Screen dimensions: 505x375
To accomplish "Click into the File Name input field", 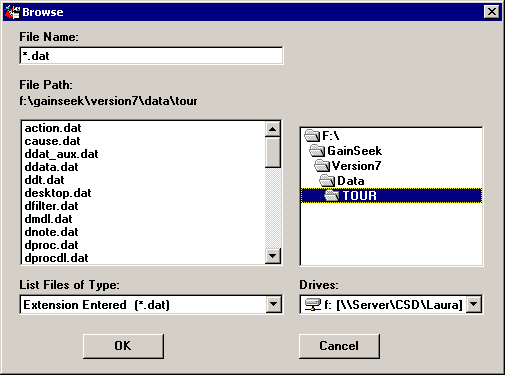I will point(151,56).
